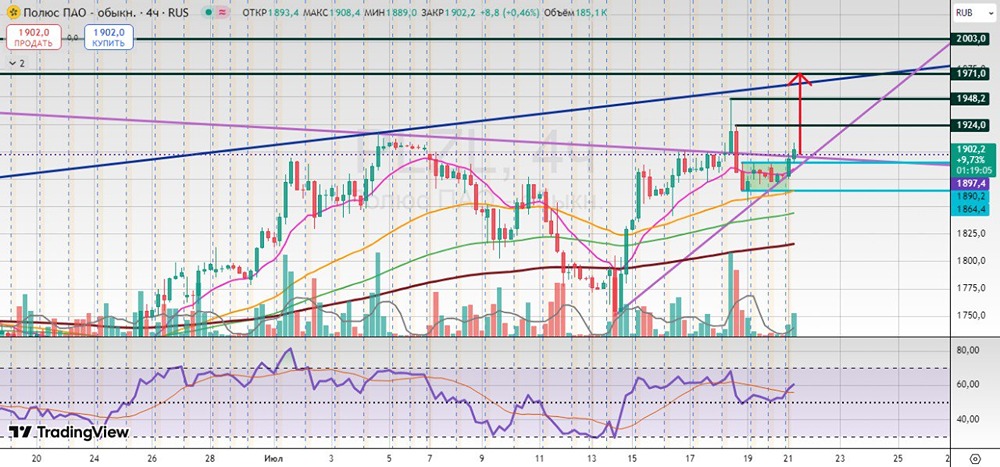This screenshot has height=467, width=1000.
Task: Click the 1775,0 price scale value
Action: coord(971,288)
